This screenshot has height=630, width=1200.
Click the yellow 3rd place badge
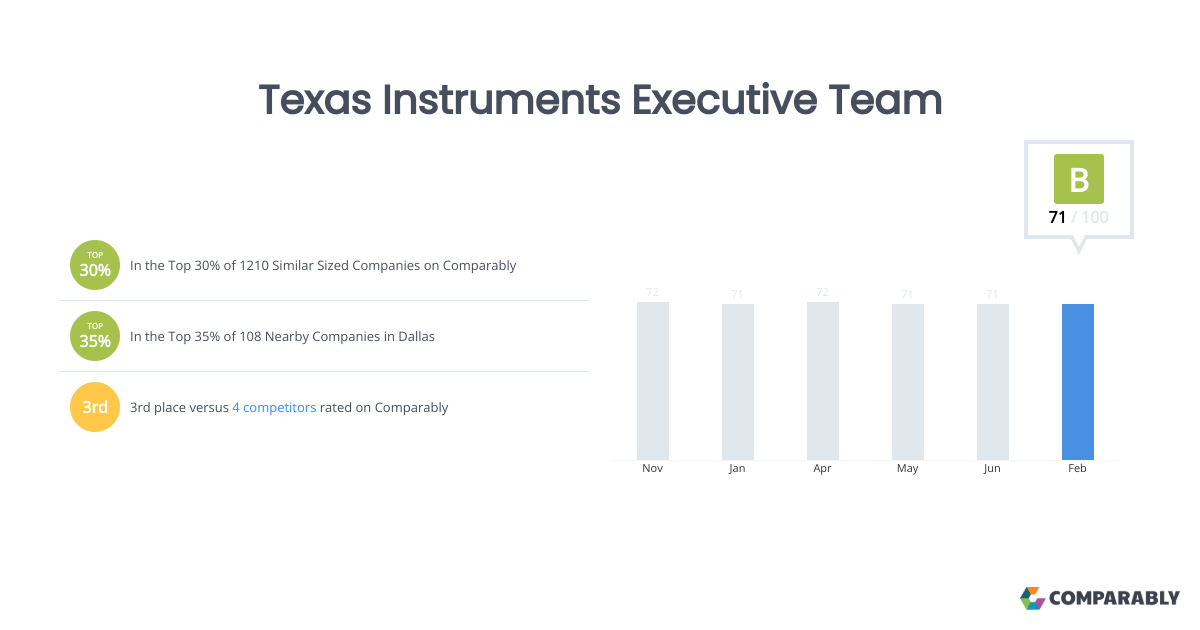[x=95, y=407]
